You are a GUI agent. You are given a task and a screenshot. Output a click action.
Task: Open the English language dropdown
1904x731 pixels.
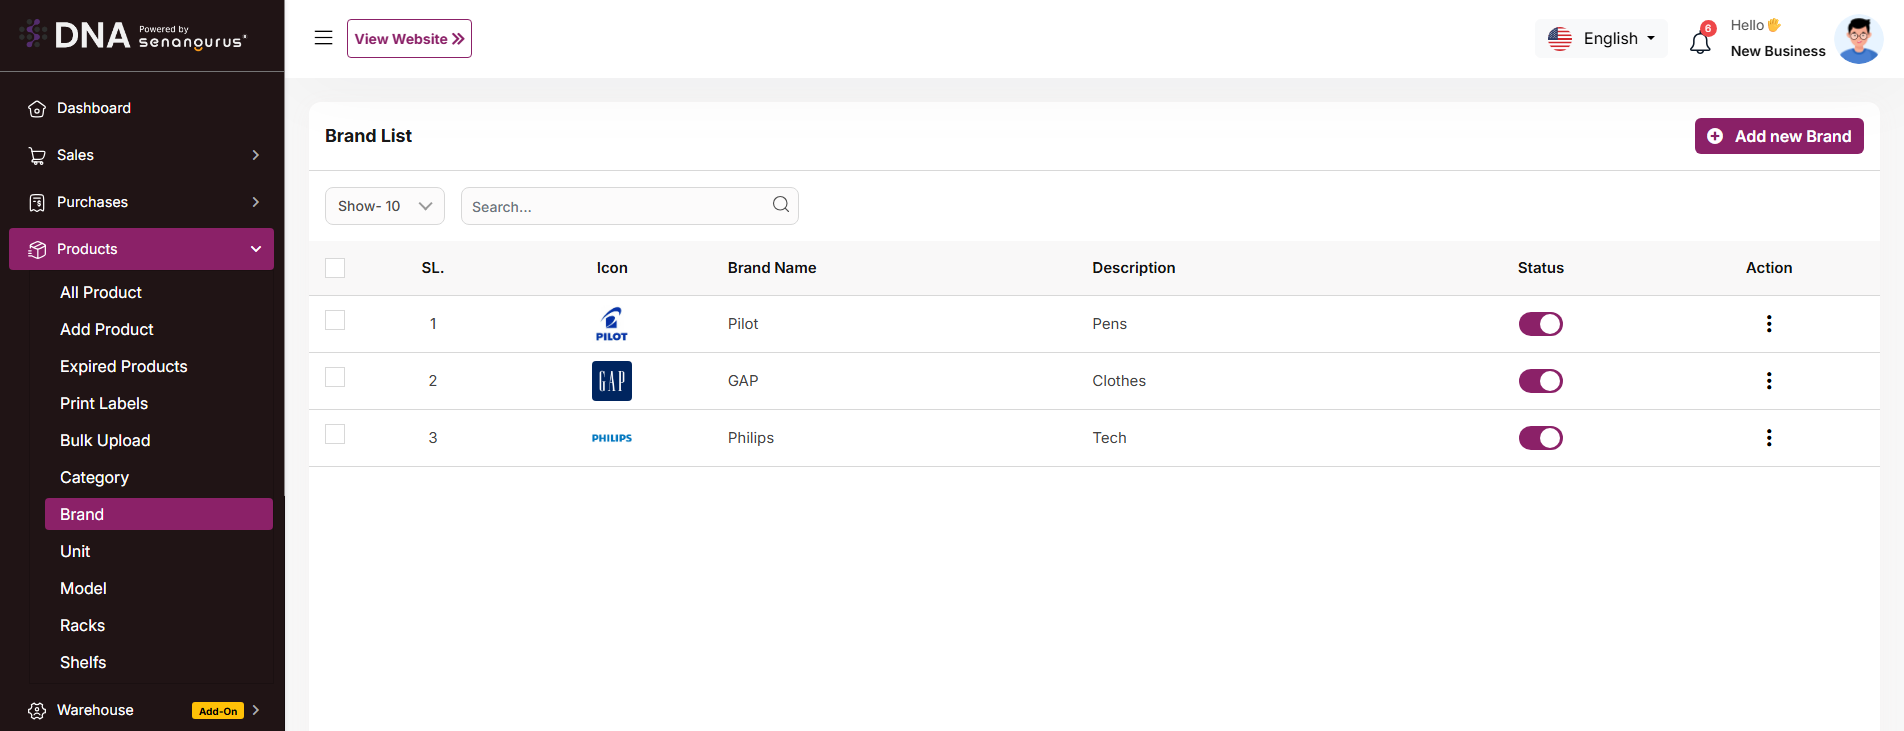pos(1601,39)
